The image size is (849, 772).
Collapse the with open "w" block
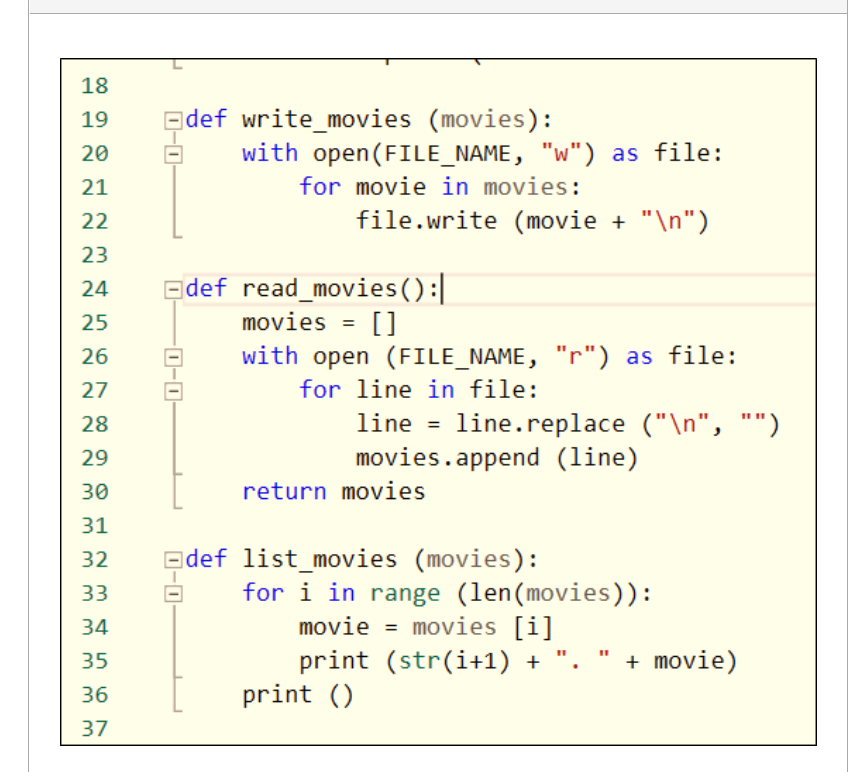coord(172,152)
